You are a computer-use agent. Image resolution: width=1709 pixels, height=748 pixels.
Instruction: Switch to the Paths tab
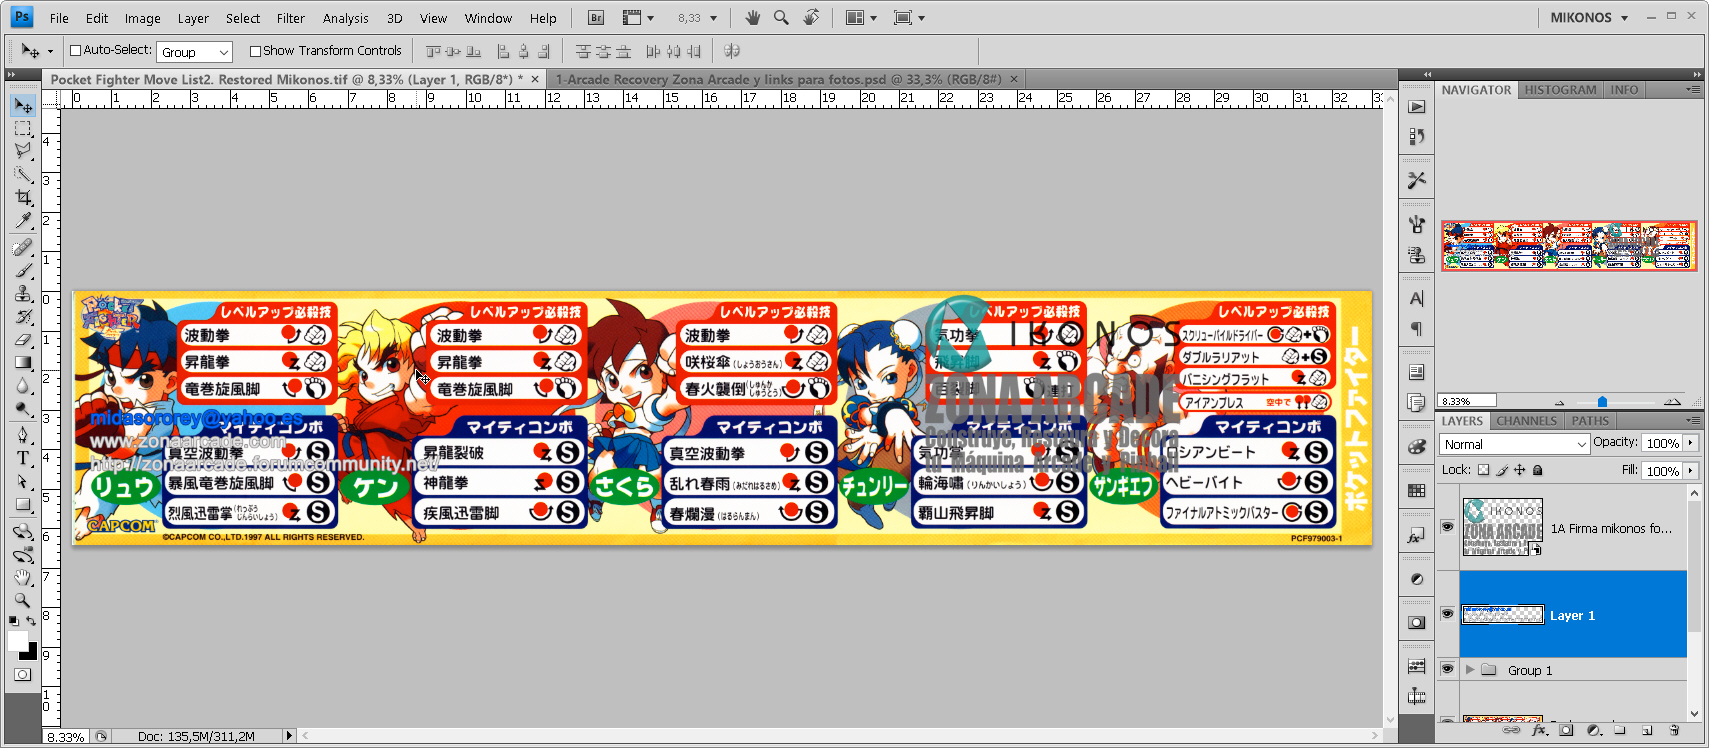coord(1590,421)
